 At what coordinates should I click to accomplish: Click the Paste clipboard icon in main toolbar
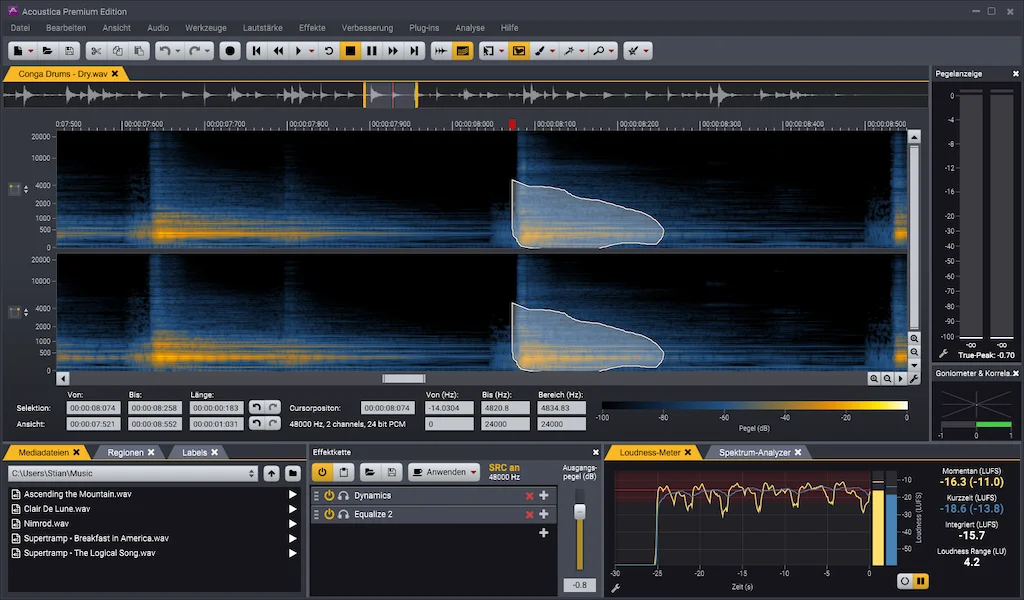click(139, 51)
